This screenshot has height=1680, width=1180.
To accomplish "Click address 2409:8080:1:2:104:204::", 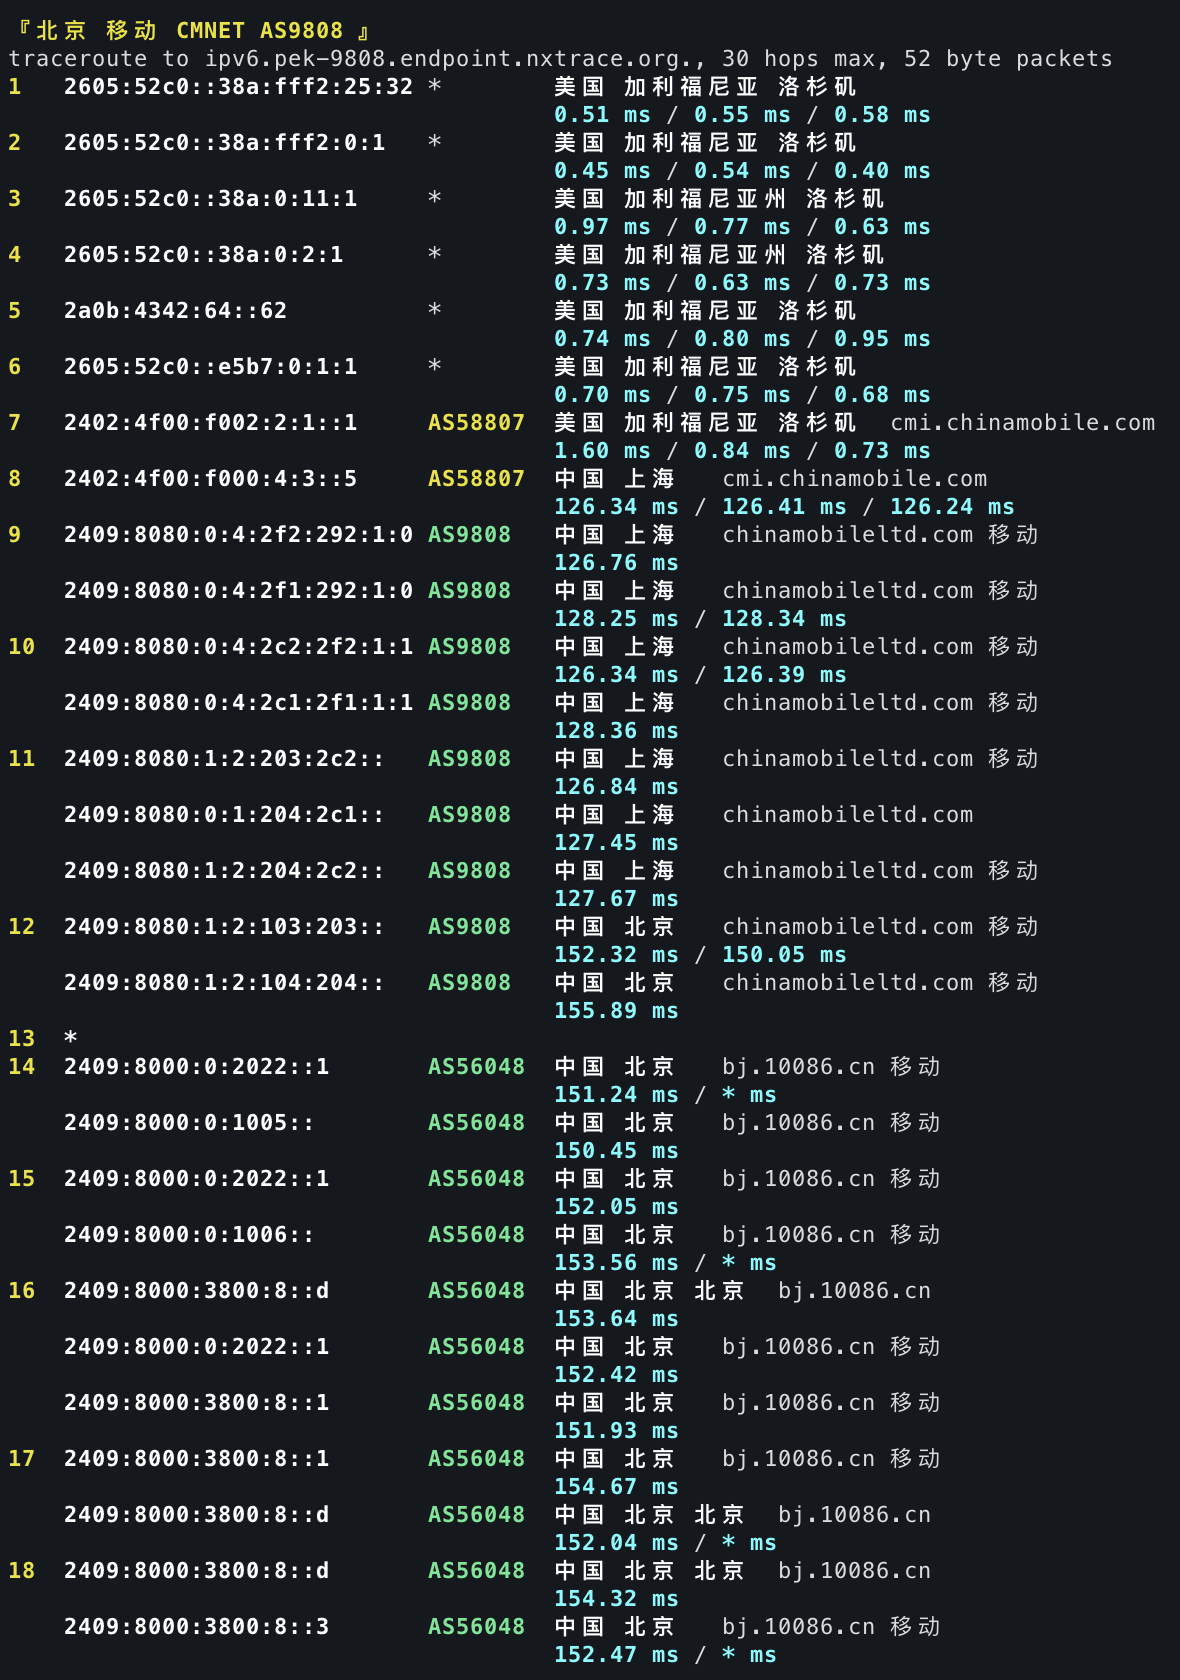I will click(x=224, y=983).
